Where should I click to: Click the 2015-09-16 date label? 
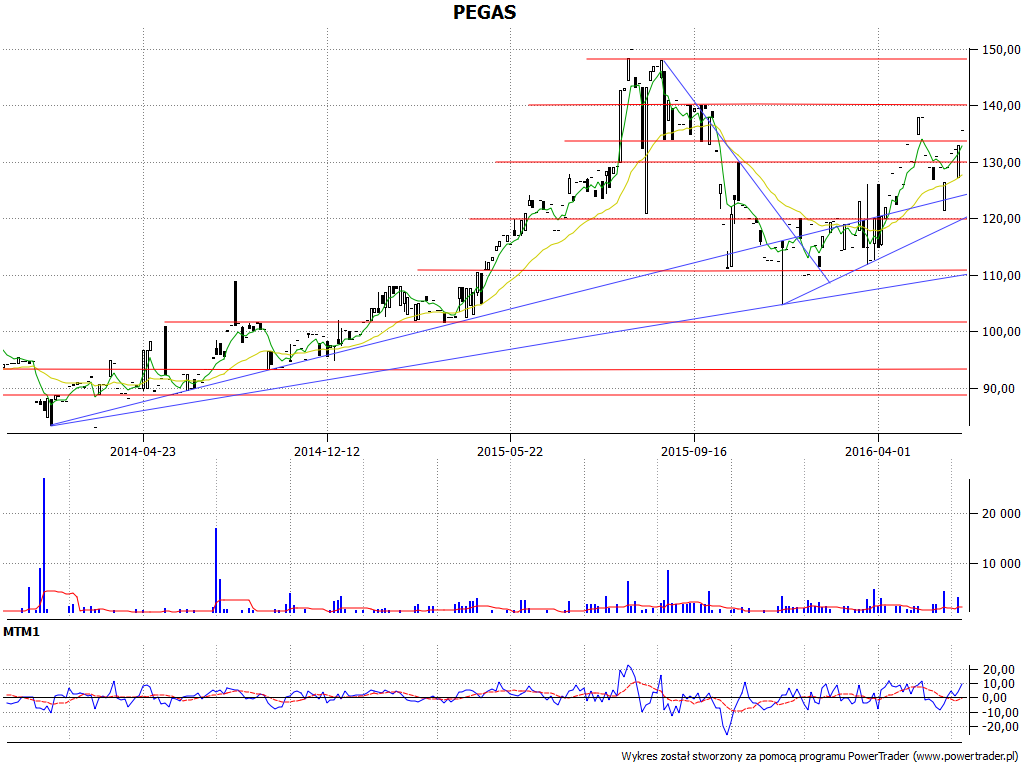(x=694, y=451)
